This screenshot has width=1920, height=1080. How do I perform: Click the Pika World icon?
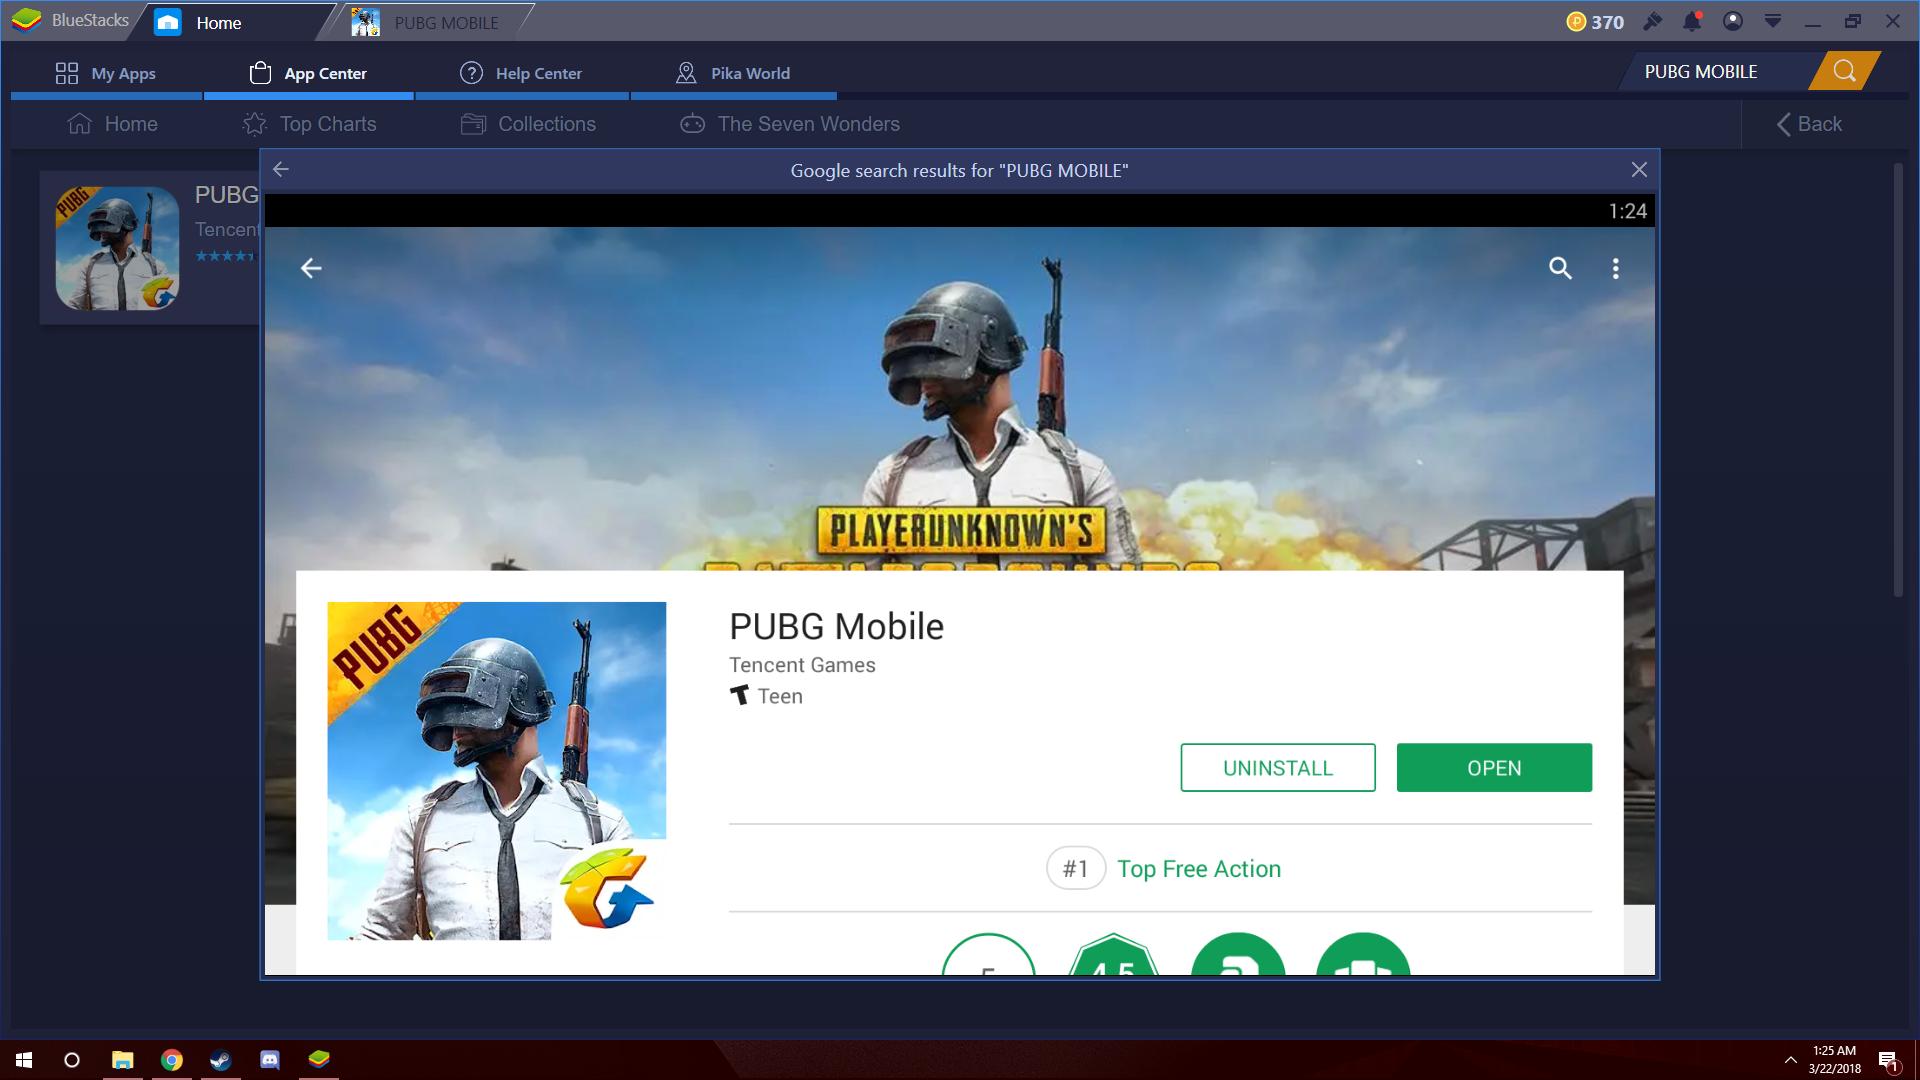(687, 73)
